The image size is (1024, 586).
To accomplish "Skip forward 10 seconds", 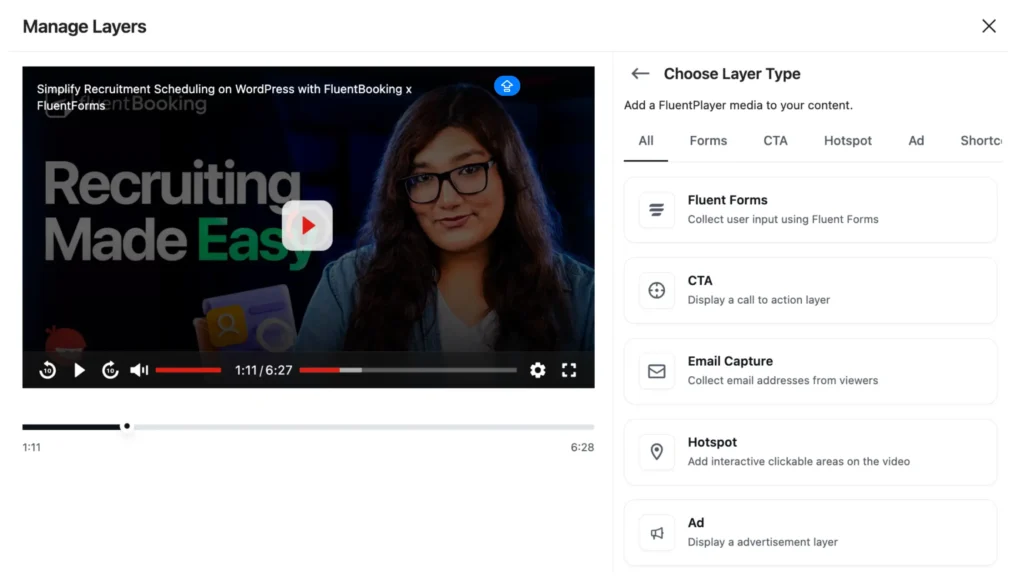I will pos(110,370).
